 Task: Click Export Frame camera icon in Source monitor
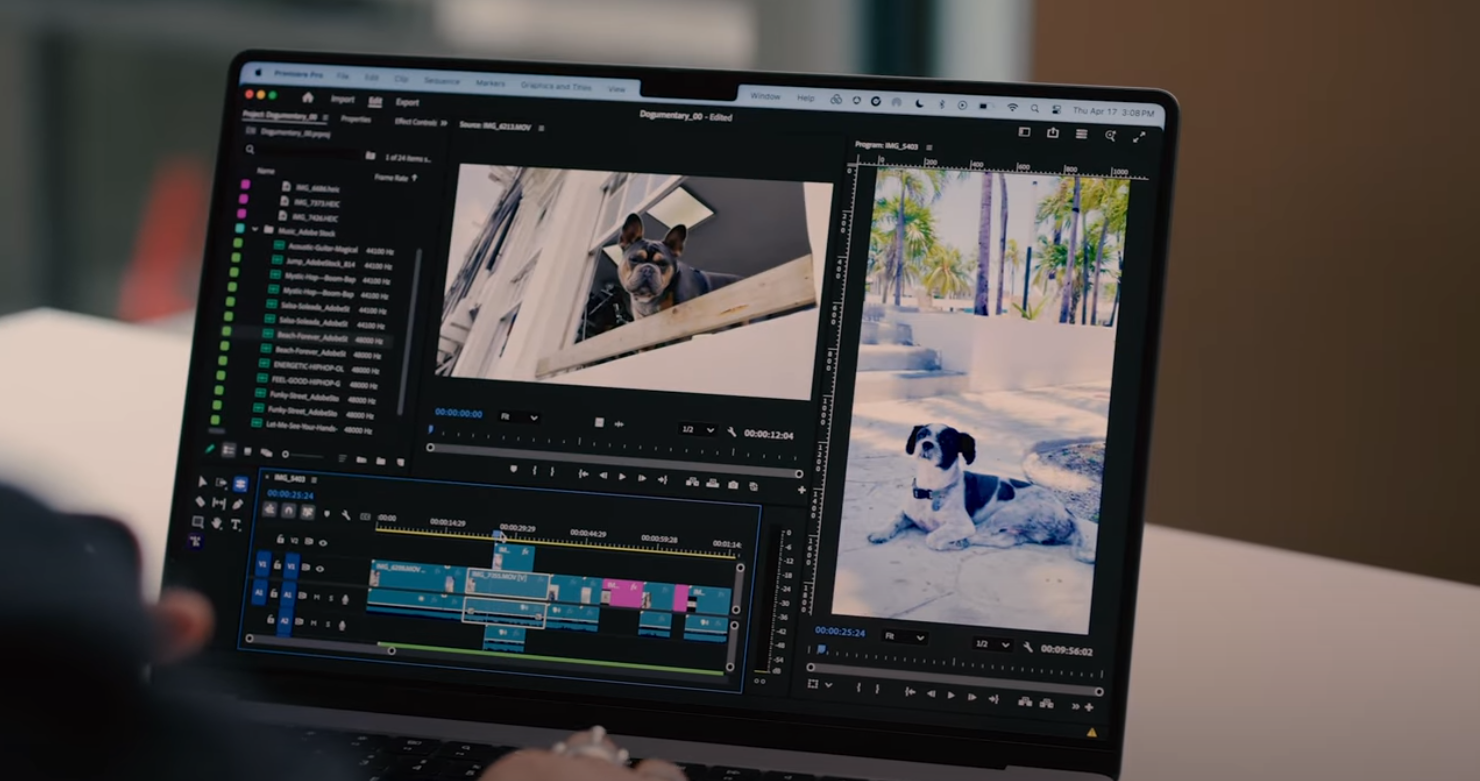734,485
